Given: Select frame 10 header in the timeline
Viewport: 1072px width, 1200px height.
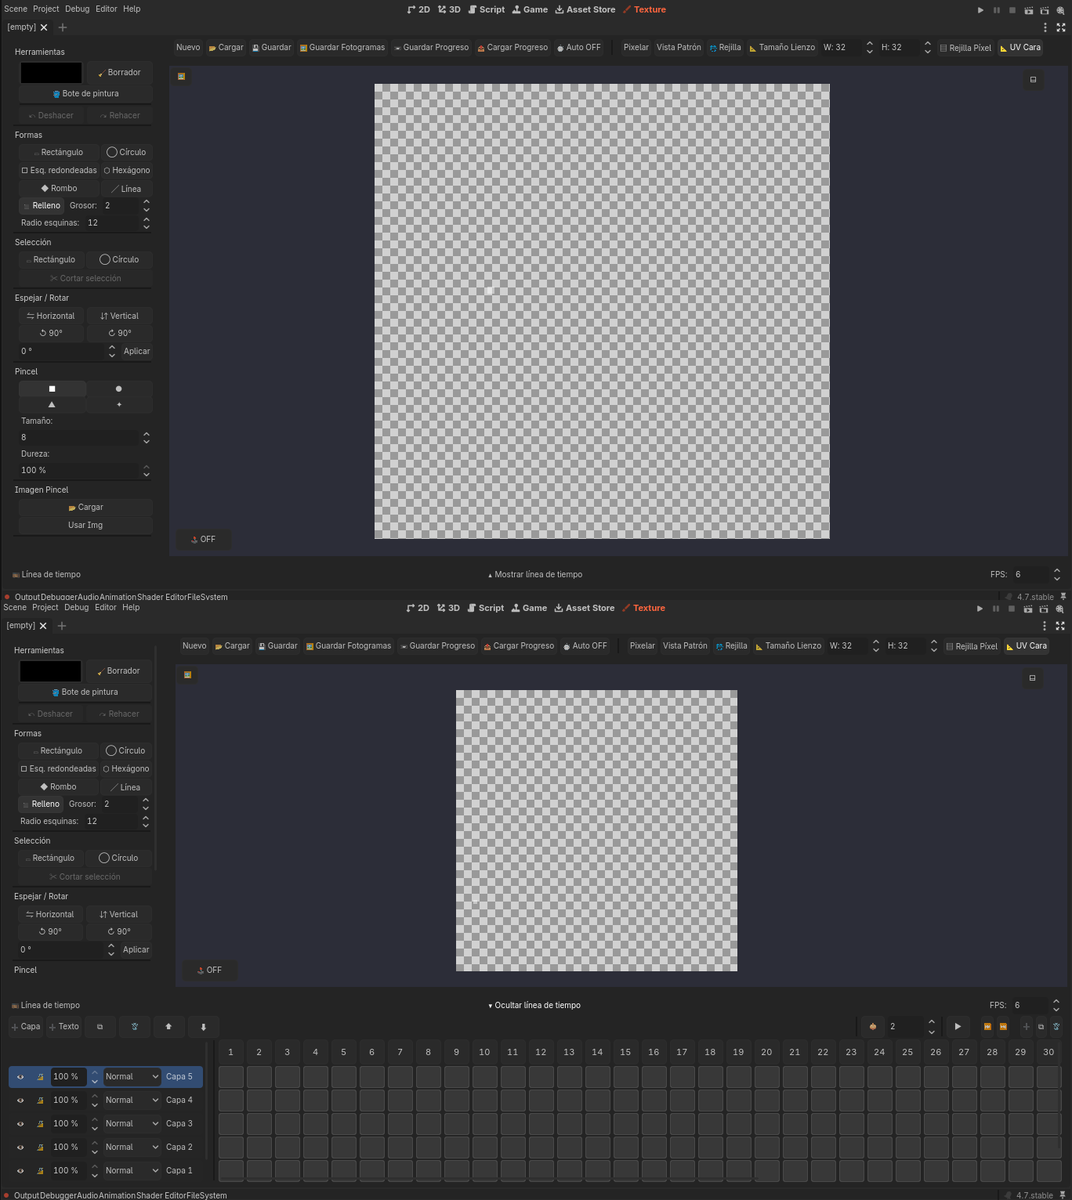Looking at the screenshot, I should [x=484, y=1052].
